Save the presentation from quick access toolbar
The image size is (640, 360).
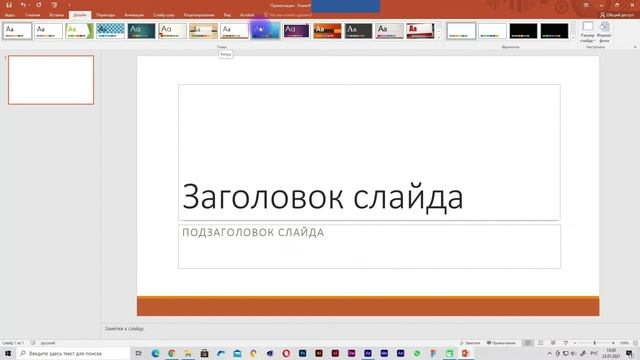(9, 5)
